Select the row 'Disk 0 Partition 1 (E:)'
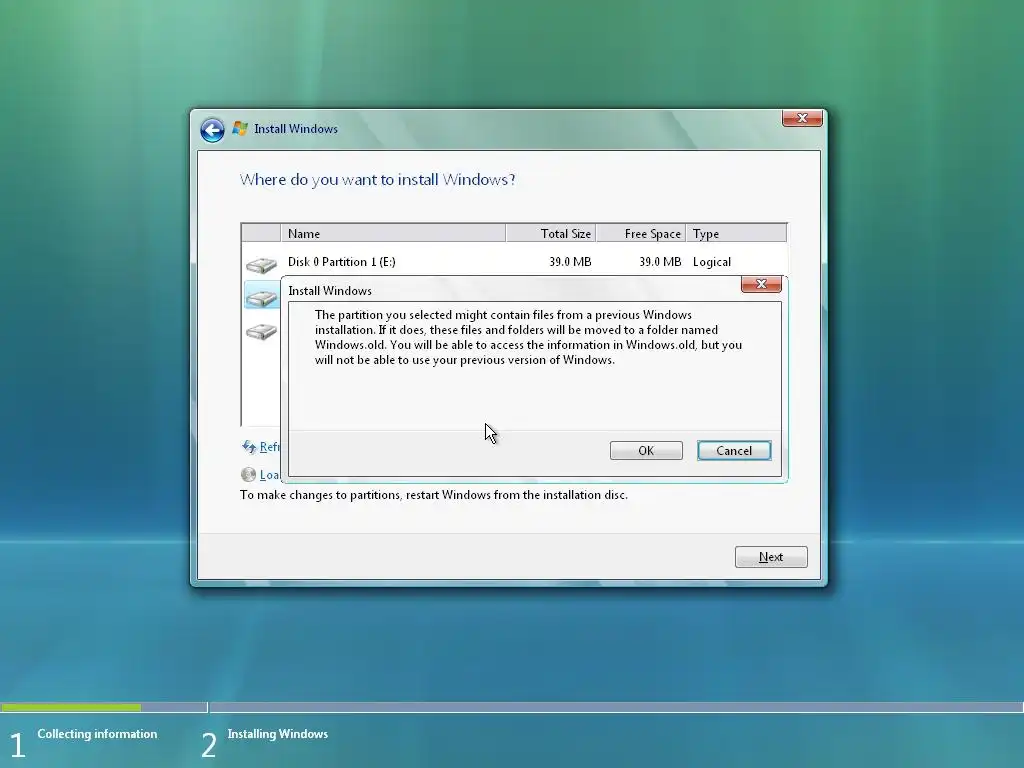The width and height of the screenshot is (1024, 768). click(x=514, y=262)
